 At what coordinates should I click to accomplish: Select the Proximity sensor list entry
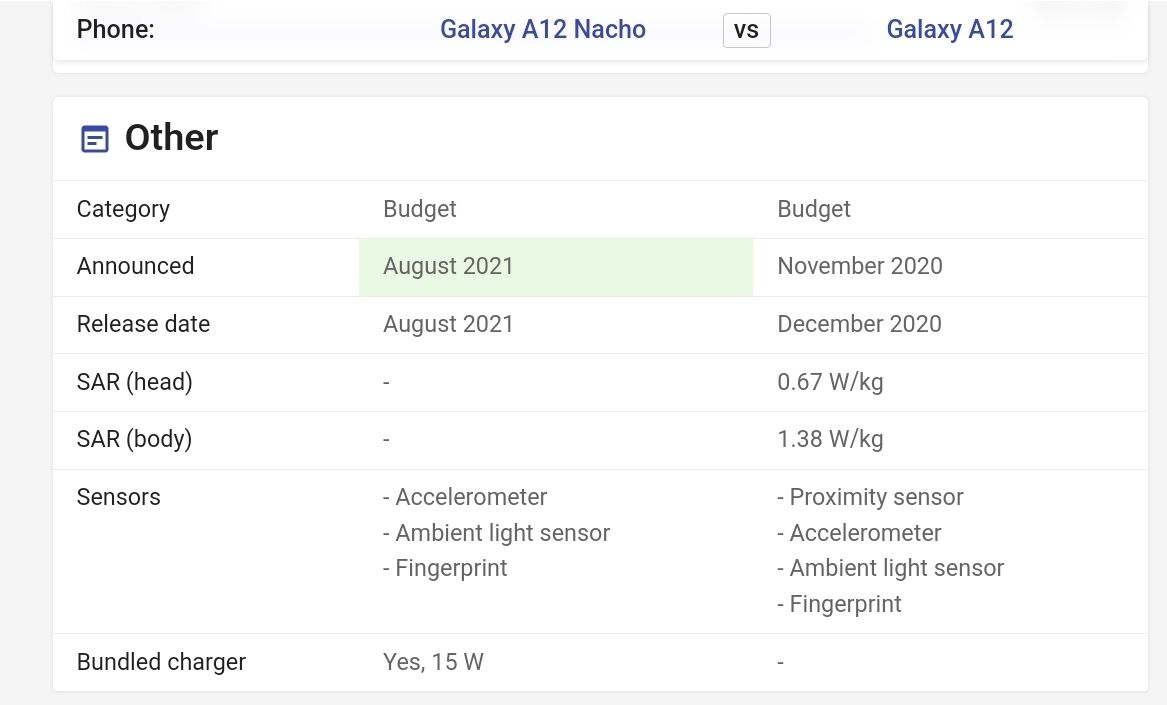(870, 497)
